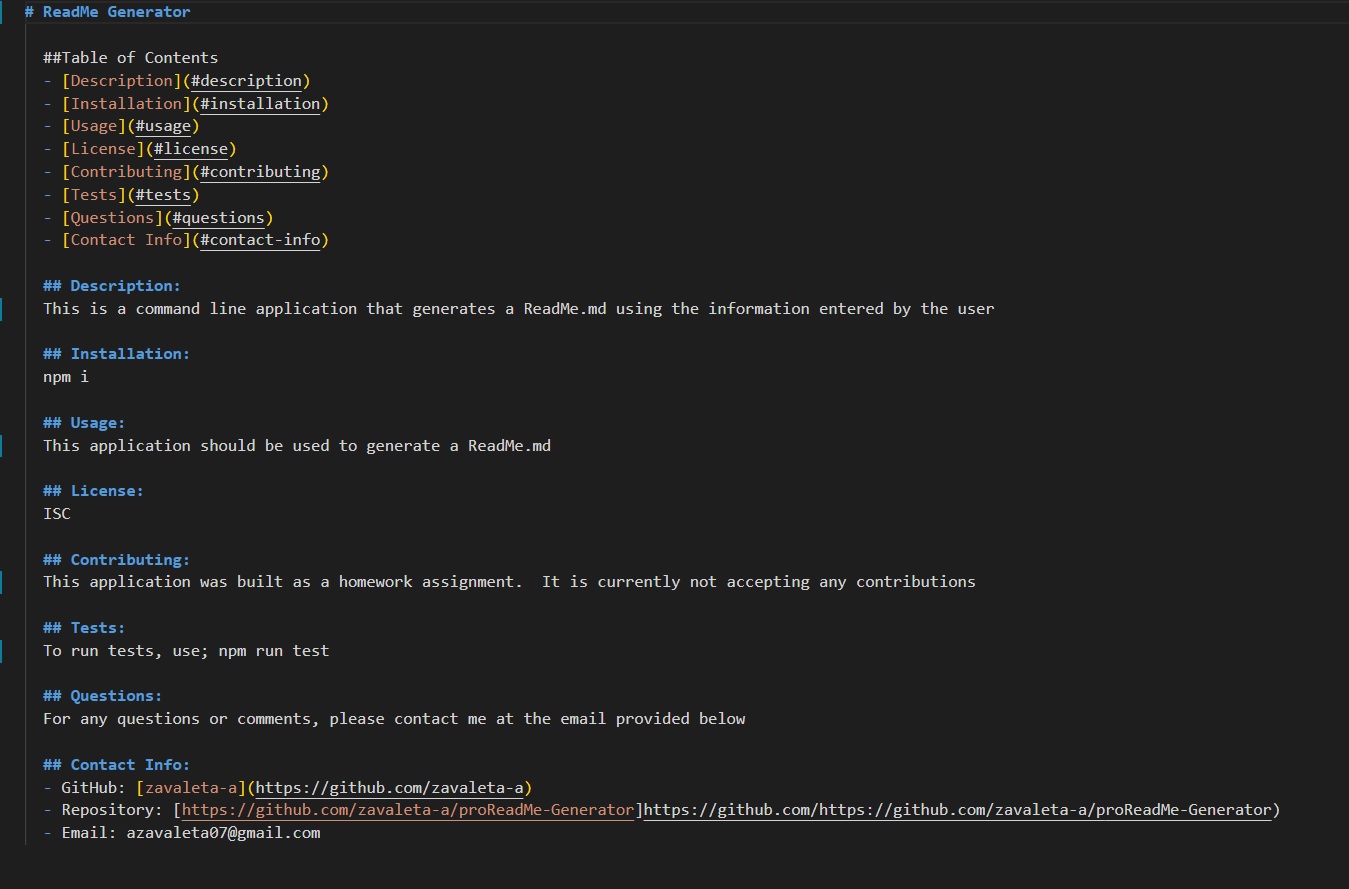Click the "ISC" license value
This screenshot has height=889, width=1349.
[x=57, y=514]
